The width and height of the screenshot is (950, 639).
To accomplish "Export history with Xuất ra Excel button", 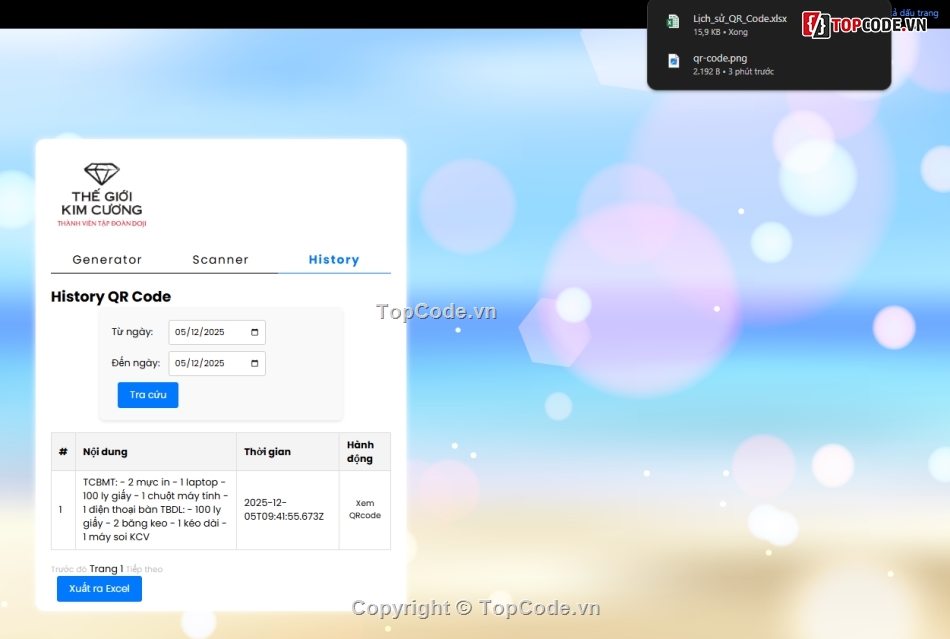I will 99,589.
